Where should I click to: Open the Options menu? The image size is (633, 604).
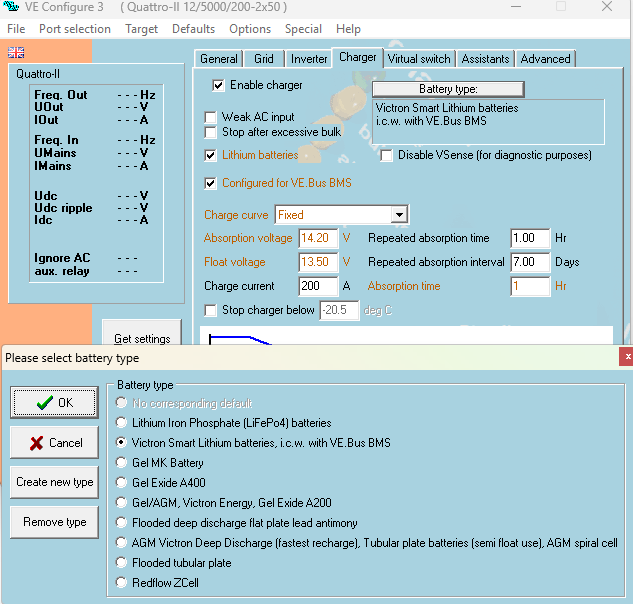coord(250,29)
